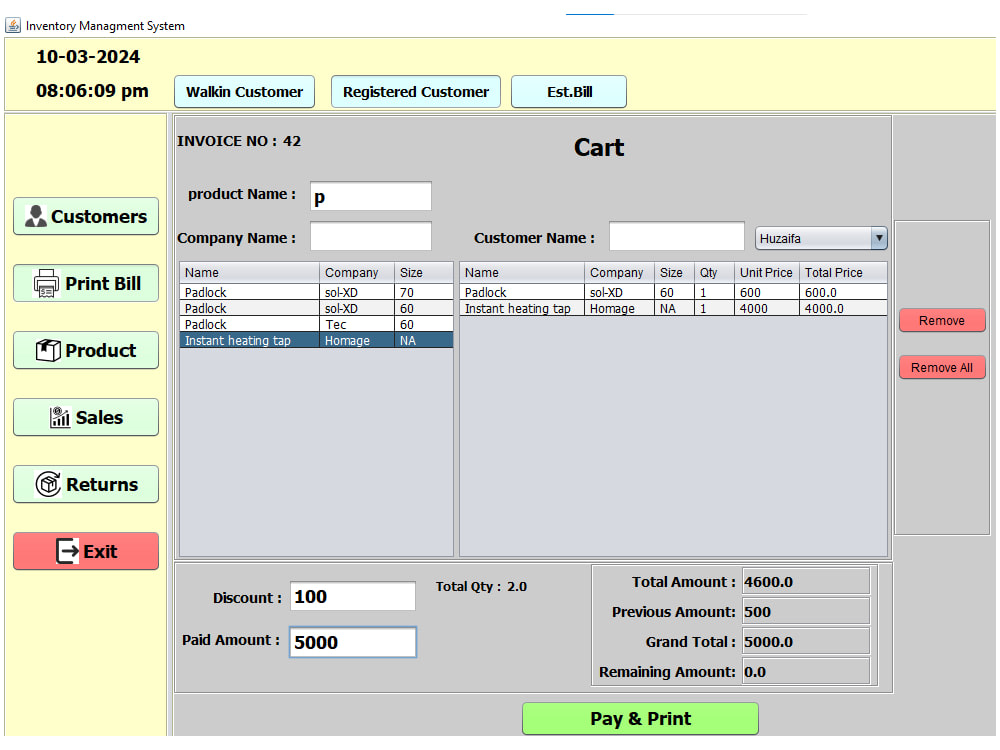1000x750 pixels.
Task: Click the Walkin Customer button
Action: point(244,91)
